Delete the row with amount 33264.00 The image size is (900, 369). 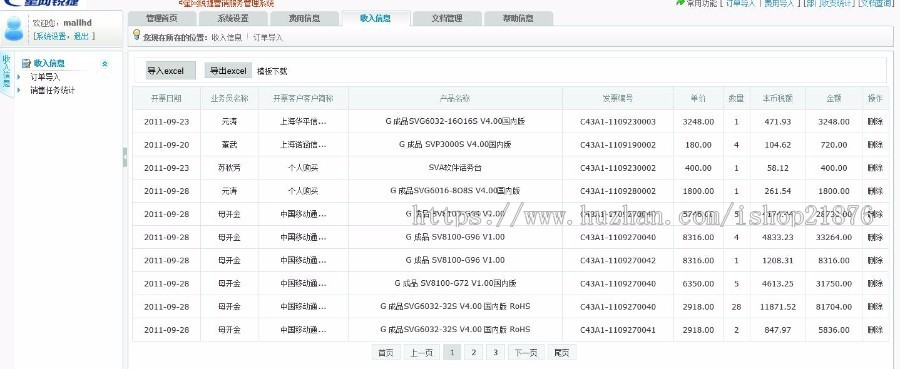point(875,236)
